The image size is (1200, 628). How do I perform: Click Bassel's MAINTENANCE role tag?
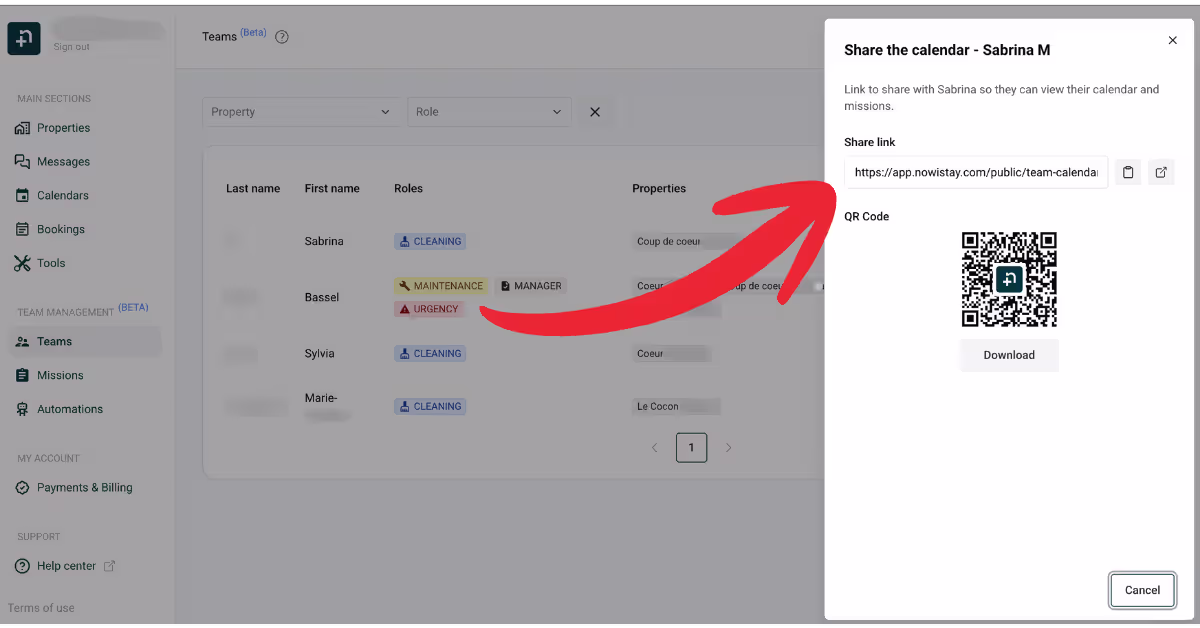pos(441,286)
